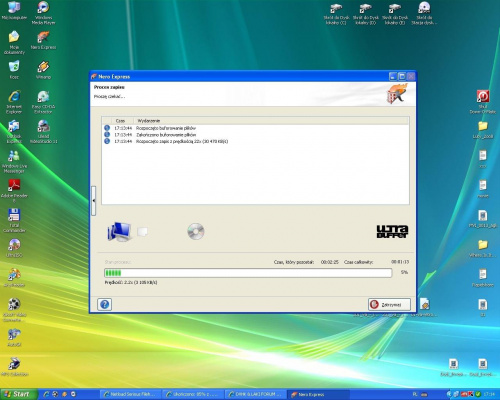Open Mój komputer desktop icon

[14, 11]
